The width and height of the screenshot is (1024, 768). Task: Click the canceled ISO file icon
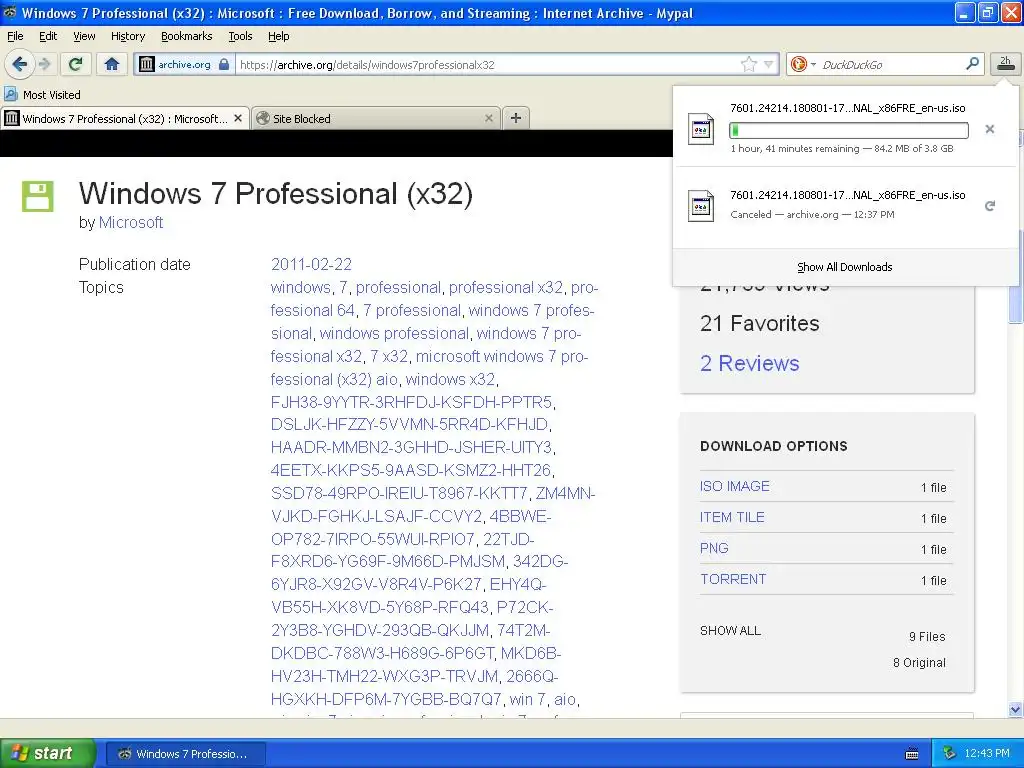tap(701, 206)
